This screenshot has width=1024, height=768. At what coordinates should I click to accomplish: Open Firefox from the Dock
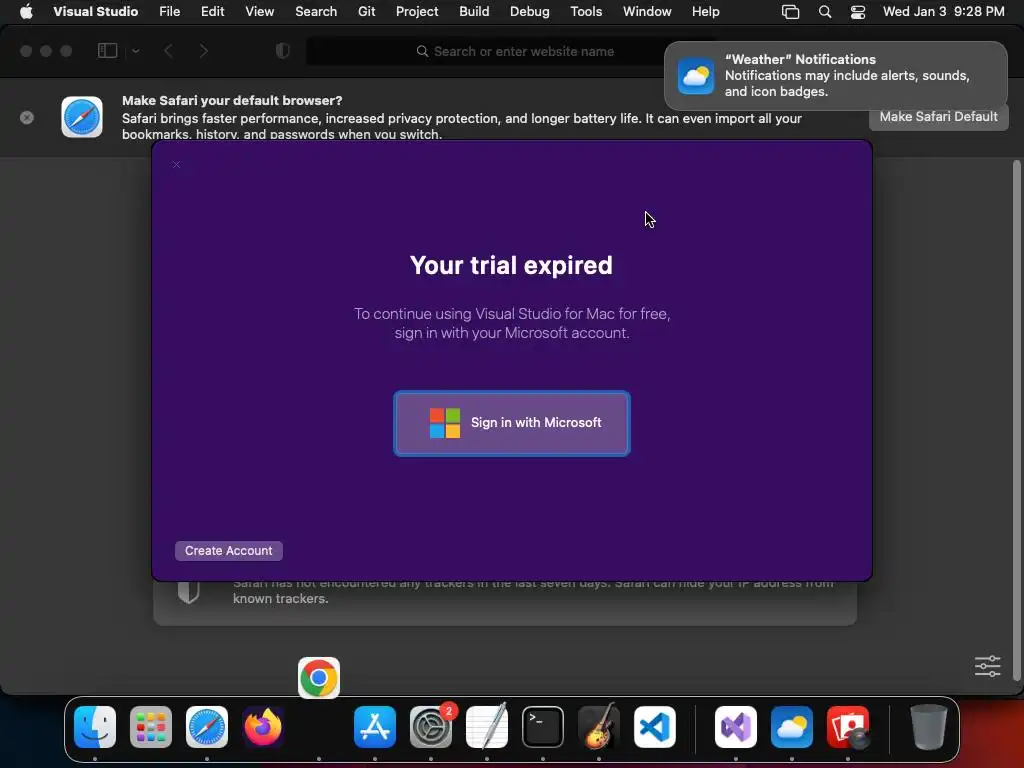click(x=263, y=727)
